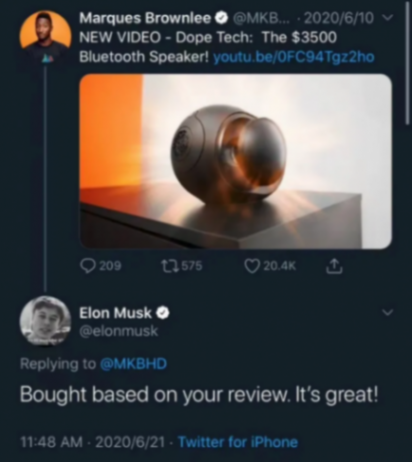Image resolution: width=412 pixels, height=462 pixels.
Task: Click the Elon Musk display name
Action: pyautogui.click(x=115, y=313)
